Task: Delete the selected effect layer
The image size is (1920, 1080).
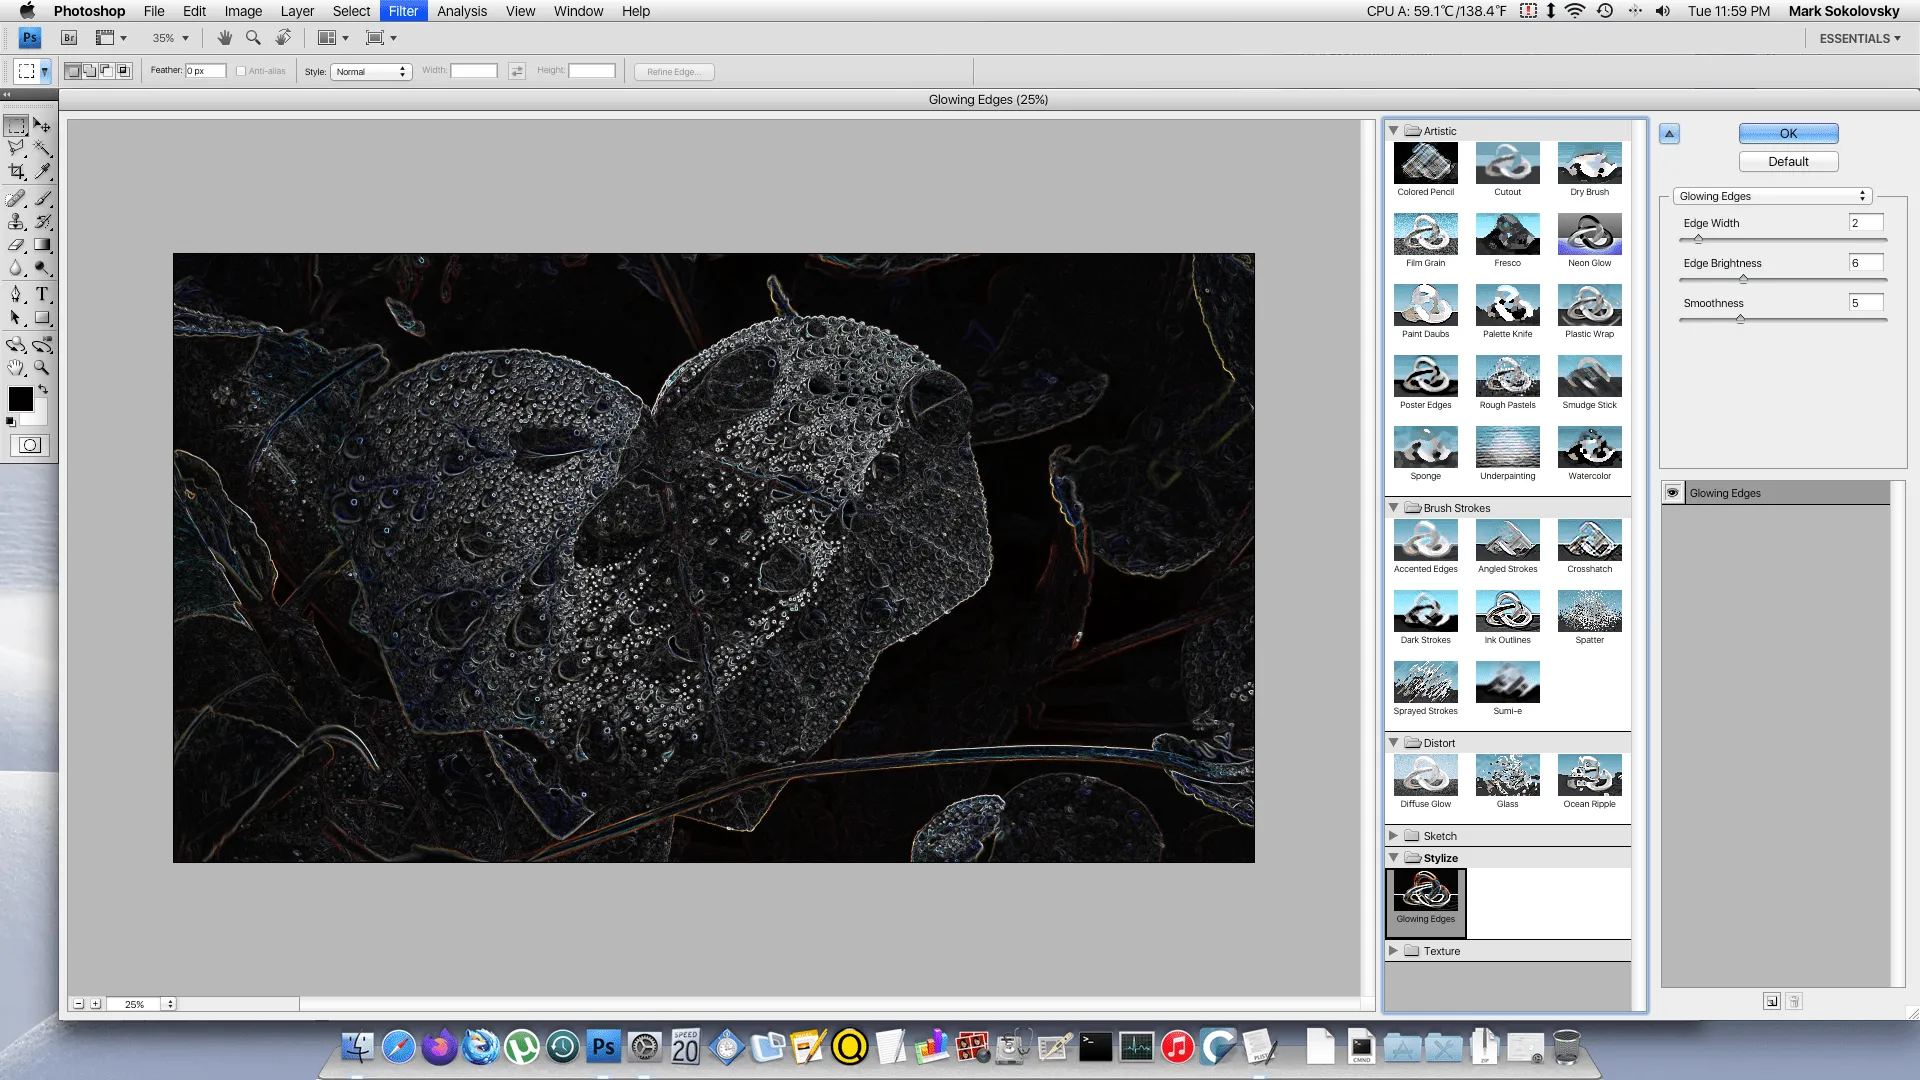Action: click(1795, 1001)
